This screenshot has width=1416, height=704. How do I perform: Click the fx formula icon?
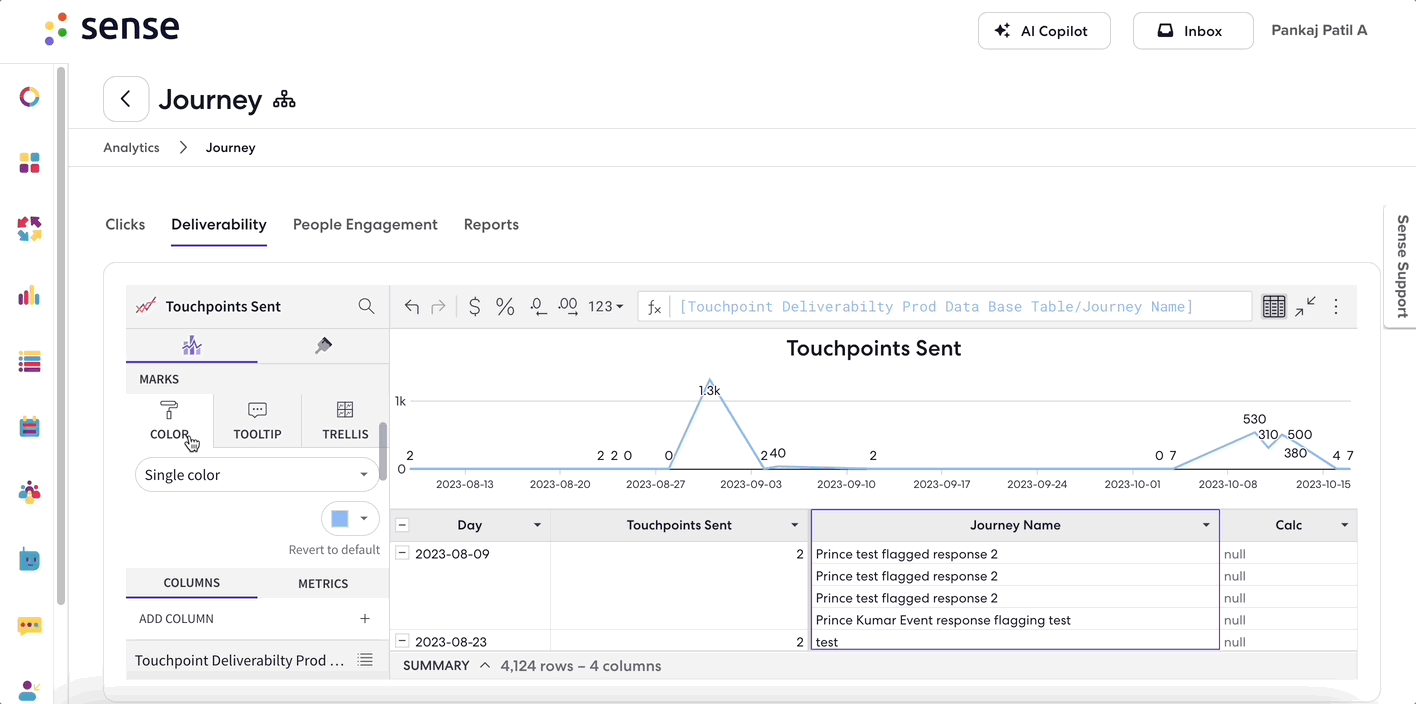654,307
